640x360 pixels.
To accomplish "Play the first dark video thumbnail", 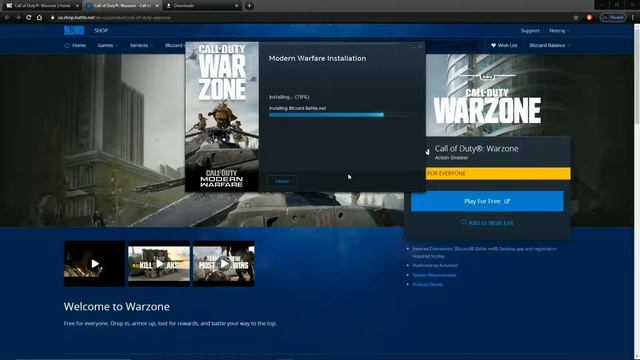I will [94, 264].
